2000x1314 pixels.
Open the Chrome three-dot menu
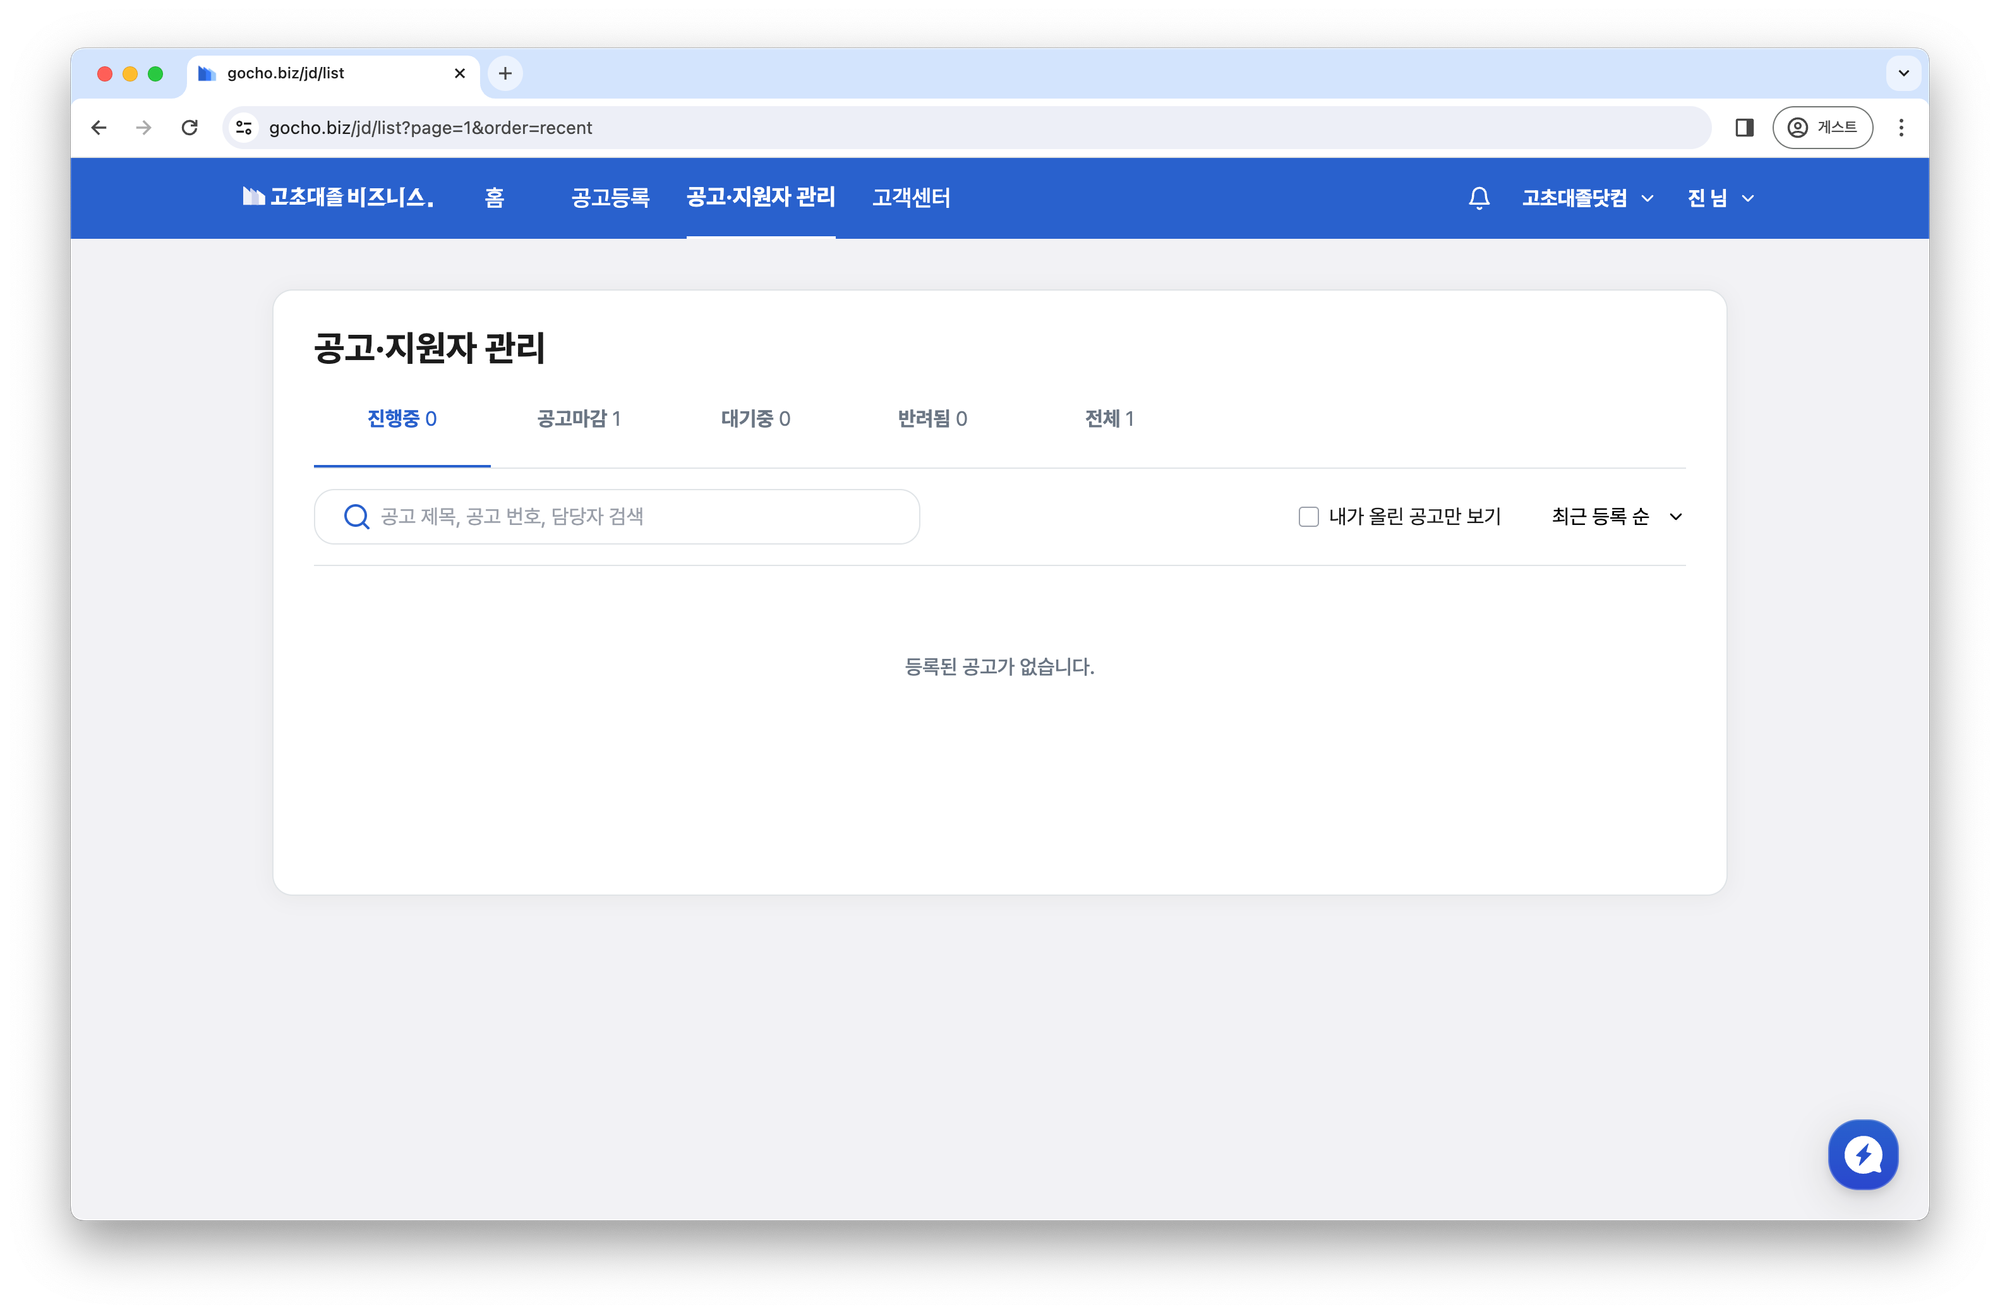coord(1902,127)
